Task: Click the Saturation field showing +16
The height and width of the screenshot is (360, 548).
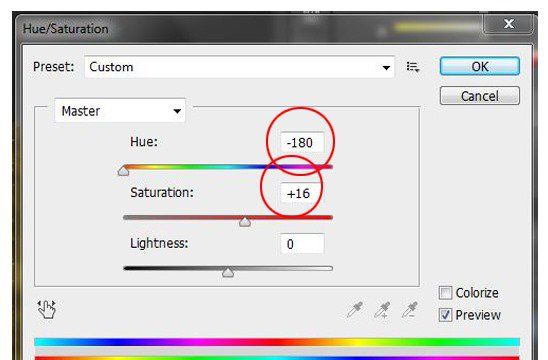Action: (301, 193)
